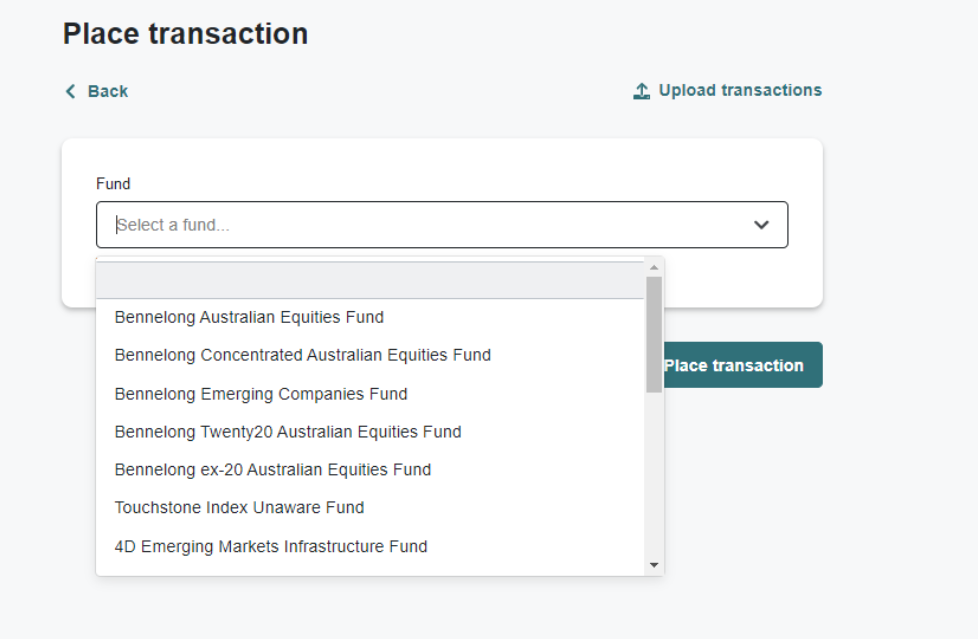The image size is (978, 639).
Task: Click the fund list scrollbar thumb
Action: click(654, 332)
